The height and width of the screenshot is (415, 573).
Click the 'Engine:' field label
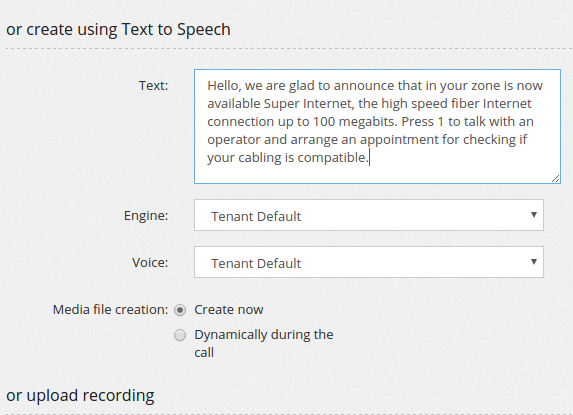pyautogui.click(x=146, y=216)
